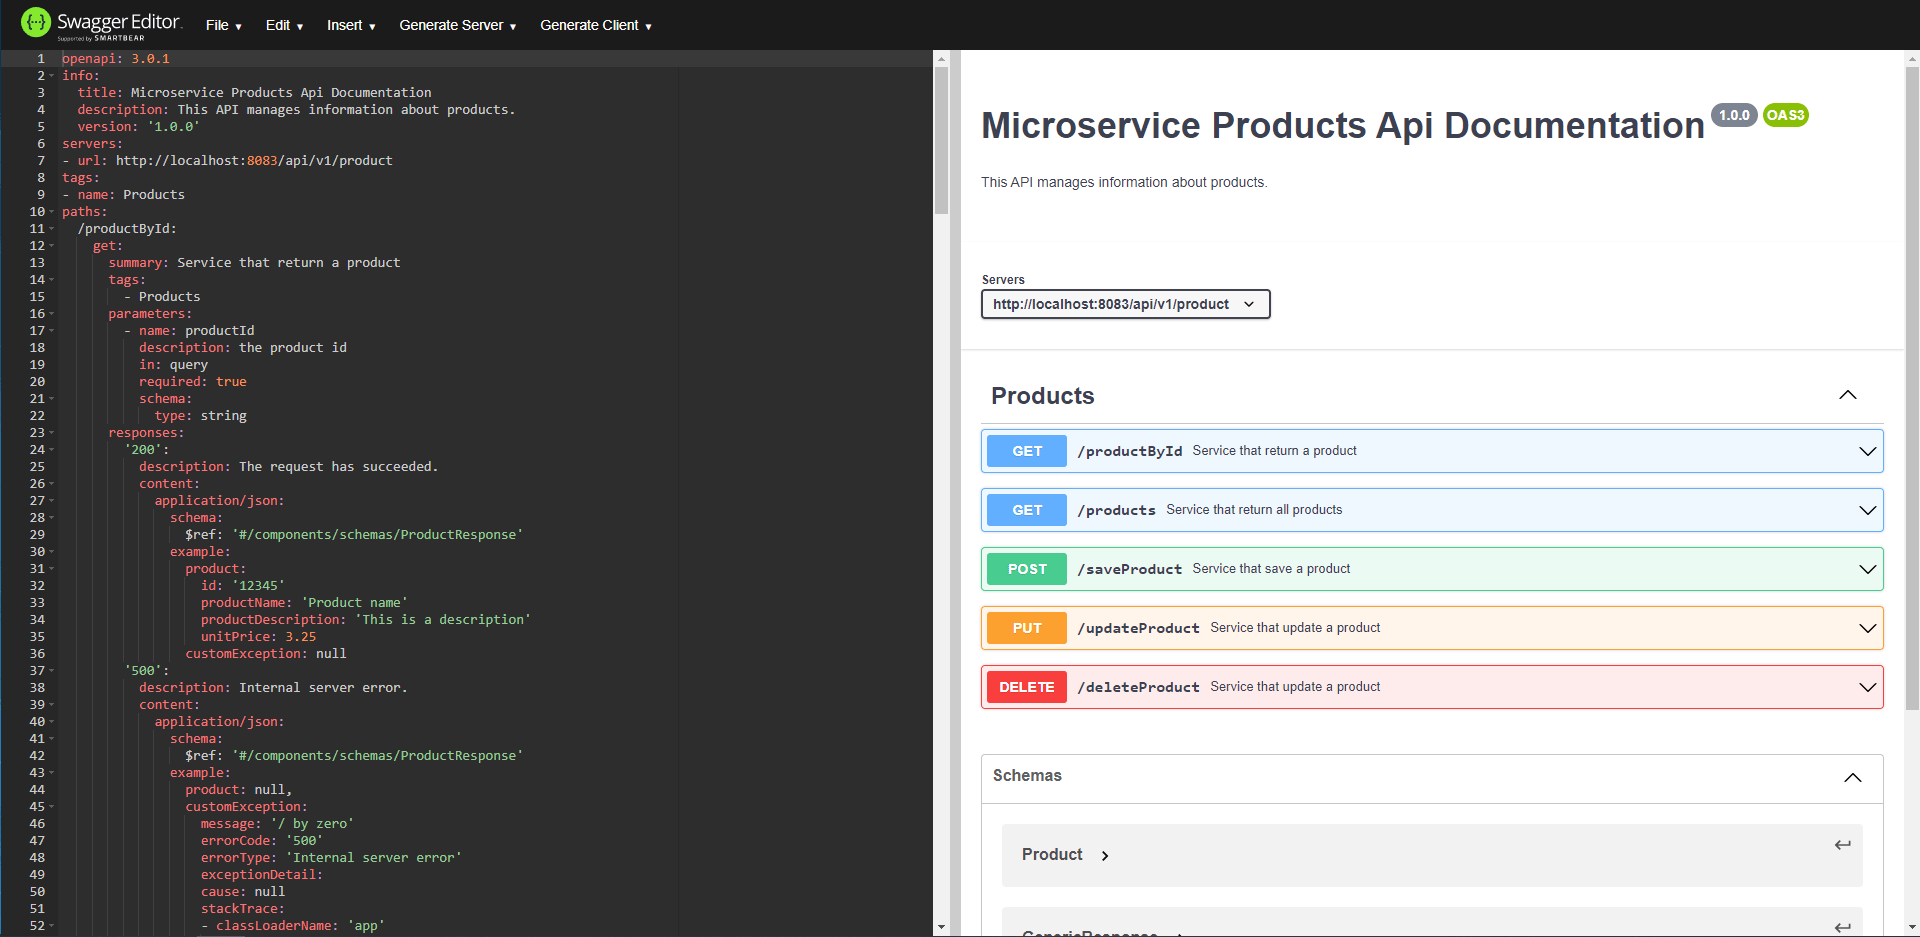Click the return arrow beside Product schema

click(x=1843, y=845)
